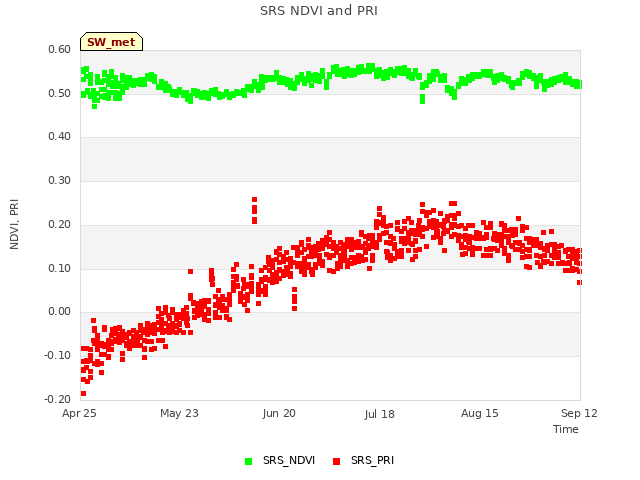Click the -0.10 y-axis tick label
640x480 pixels.
(x=58, y=356)
